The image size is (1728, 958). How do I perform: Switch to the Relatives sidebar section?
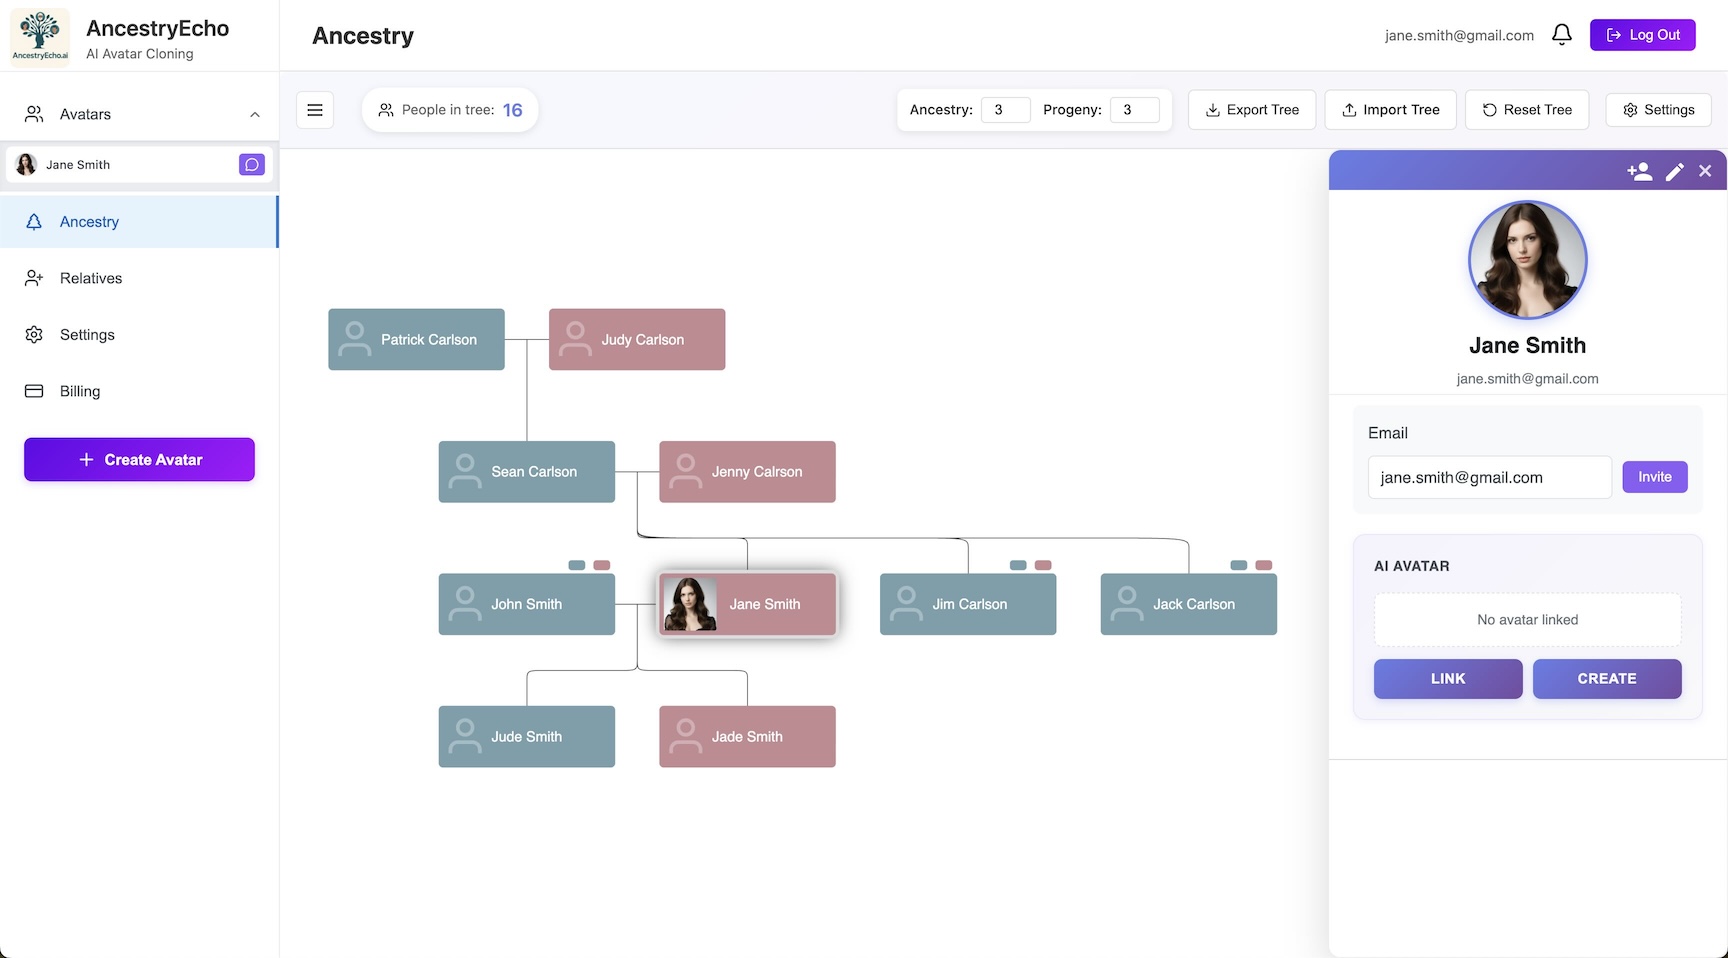90,278
